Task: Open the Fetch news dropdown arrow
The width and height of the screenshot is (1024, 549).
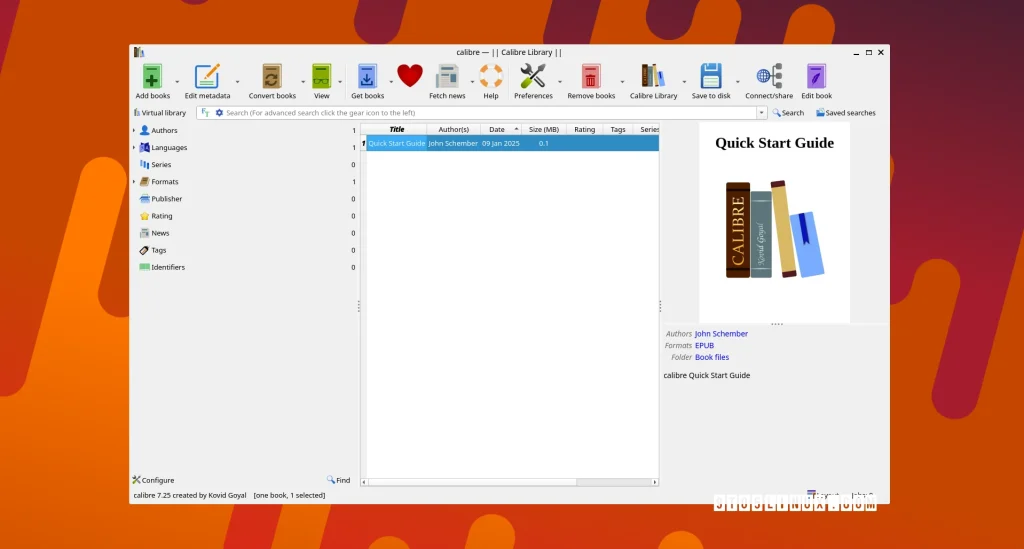Action: click(x=472, y=82)
